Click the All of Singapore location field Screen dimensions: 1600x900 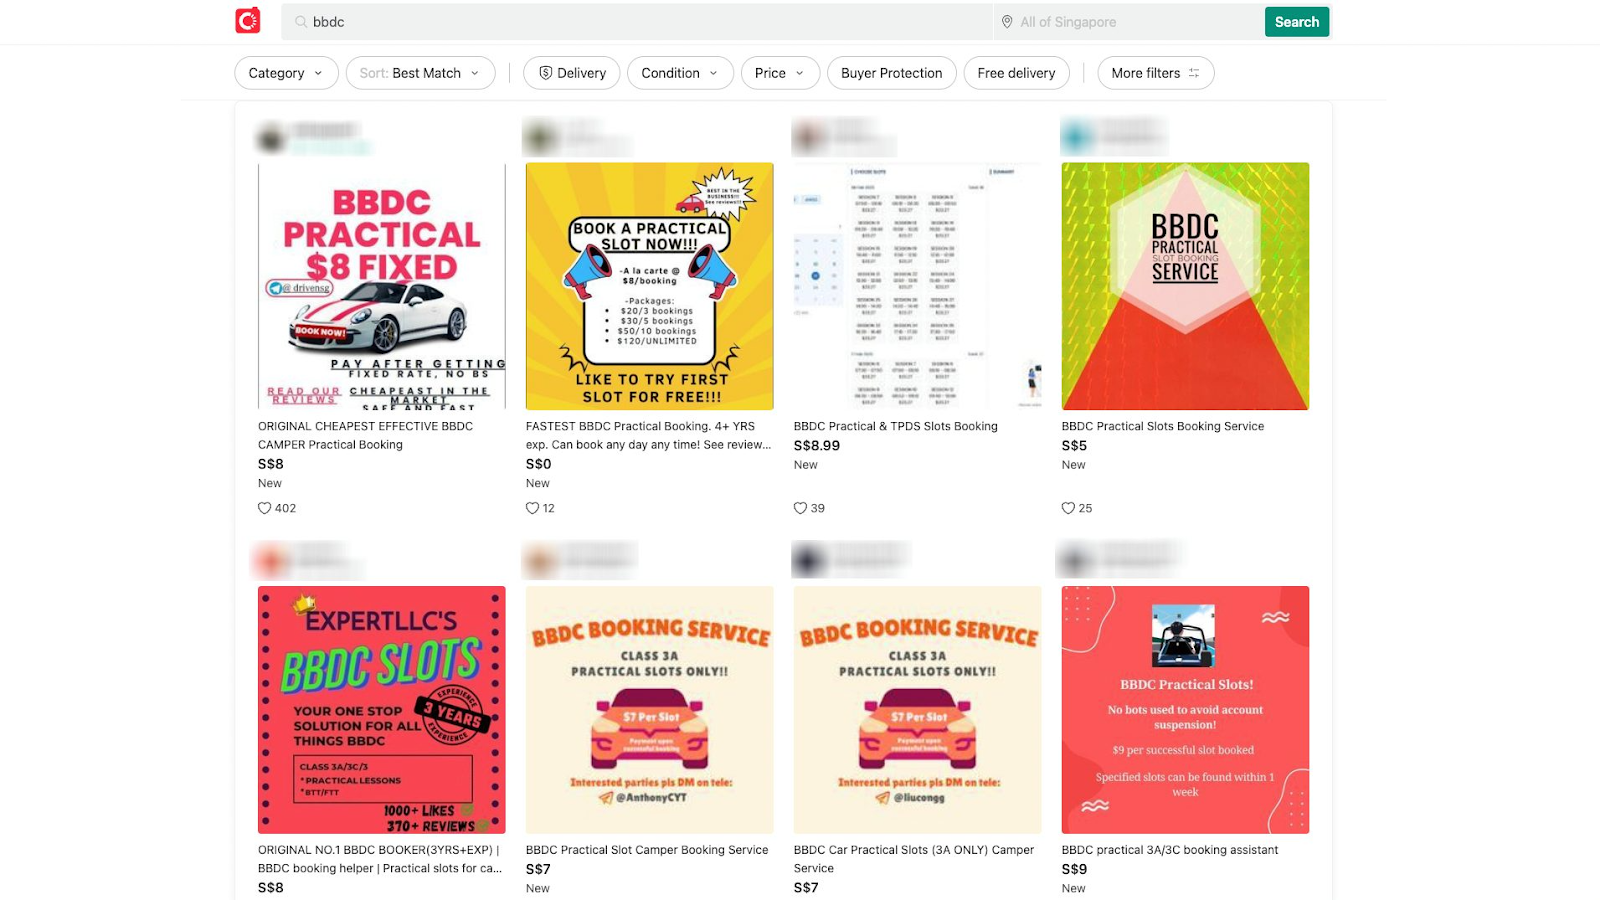(x=1128, y=22)
